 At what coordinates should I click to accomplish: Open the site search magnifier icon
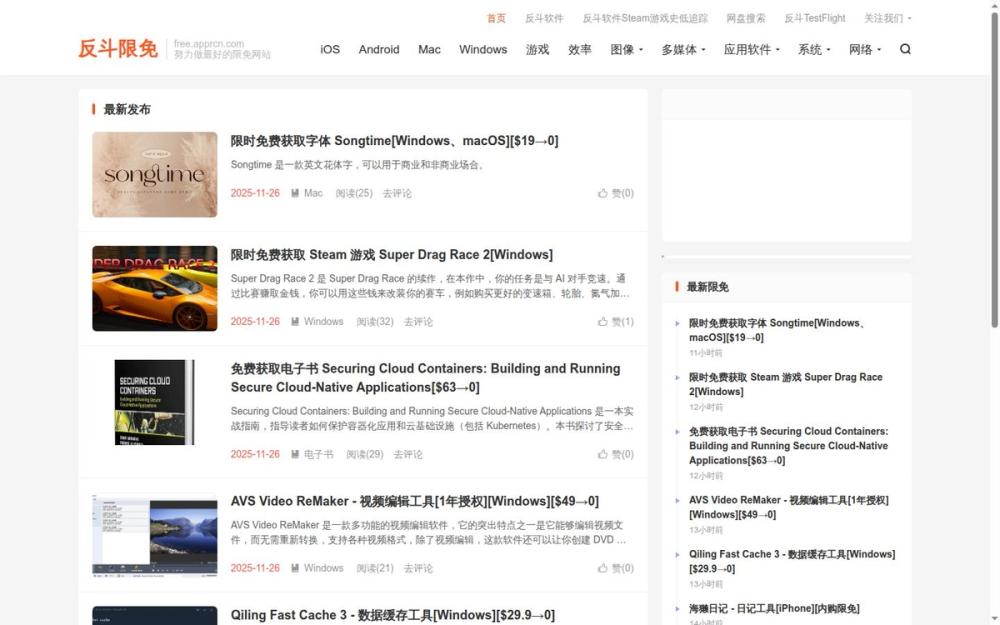click(905, 48)
